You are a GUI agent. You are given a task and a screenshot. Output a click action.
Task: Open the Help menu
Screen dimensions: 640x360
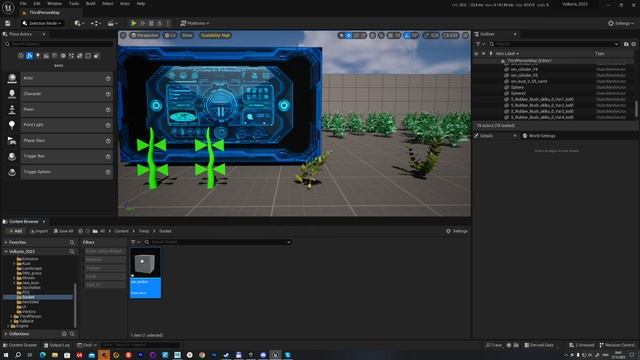(x=141, y=4)
